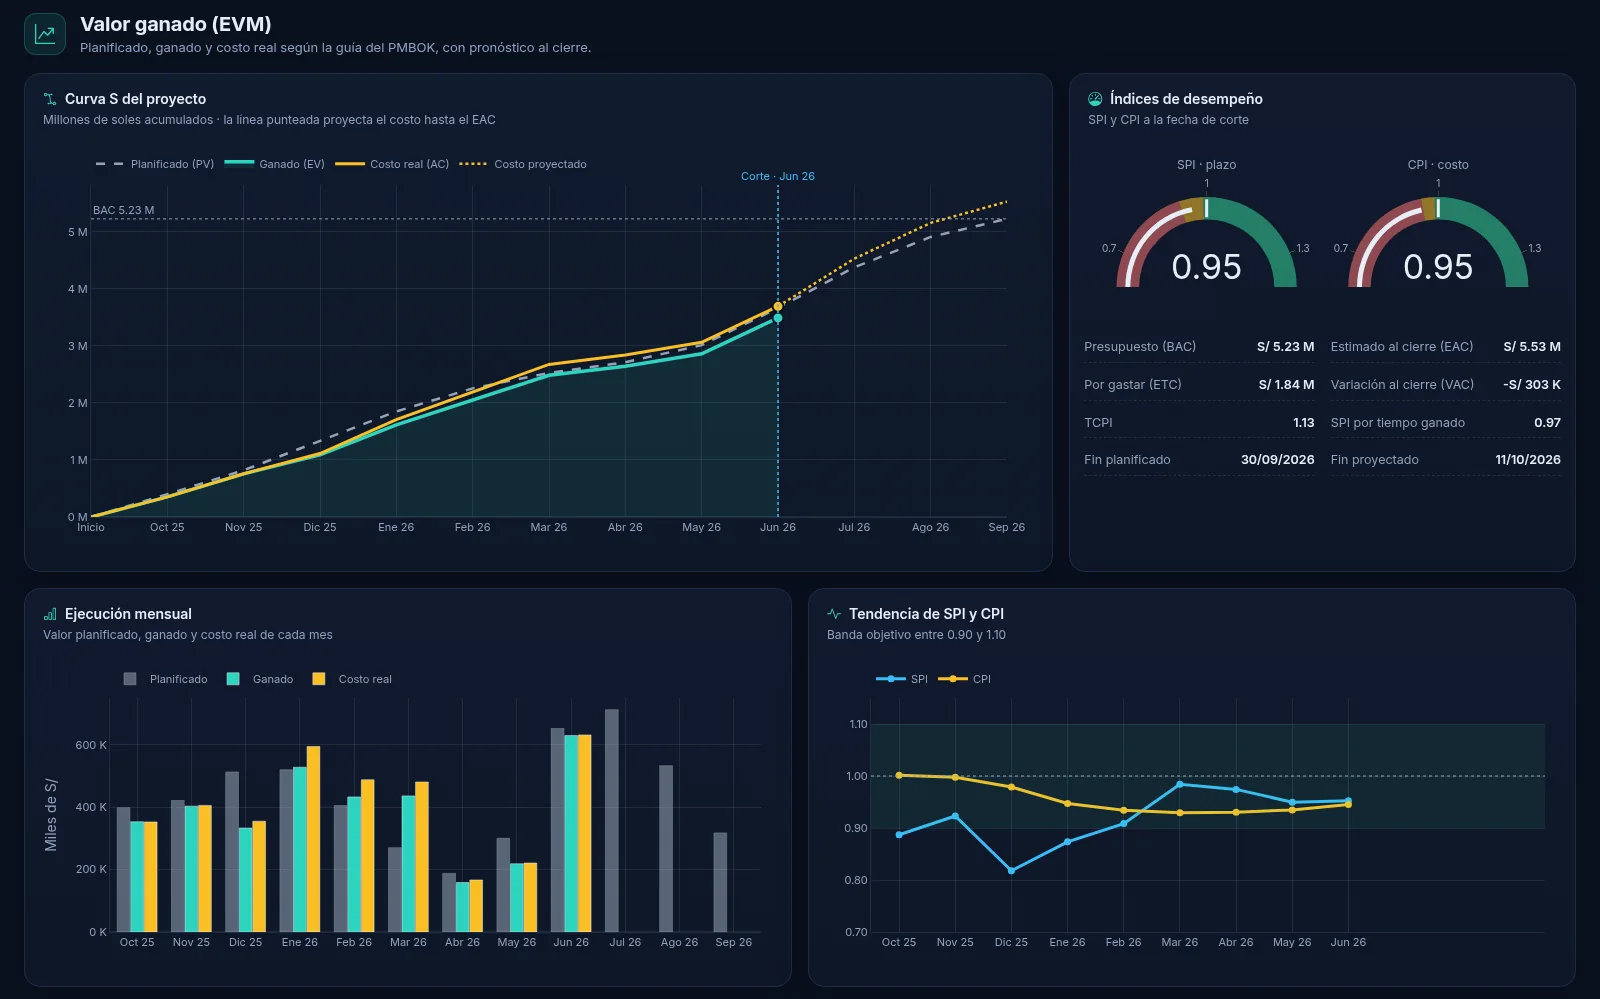The height and width of the screenshot is (999, 1600).
Task: Click the BAC 5.23 M reference label
Action: [x=123, y=210]
